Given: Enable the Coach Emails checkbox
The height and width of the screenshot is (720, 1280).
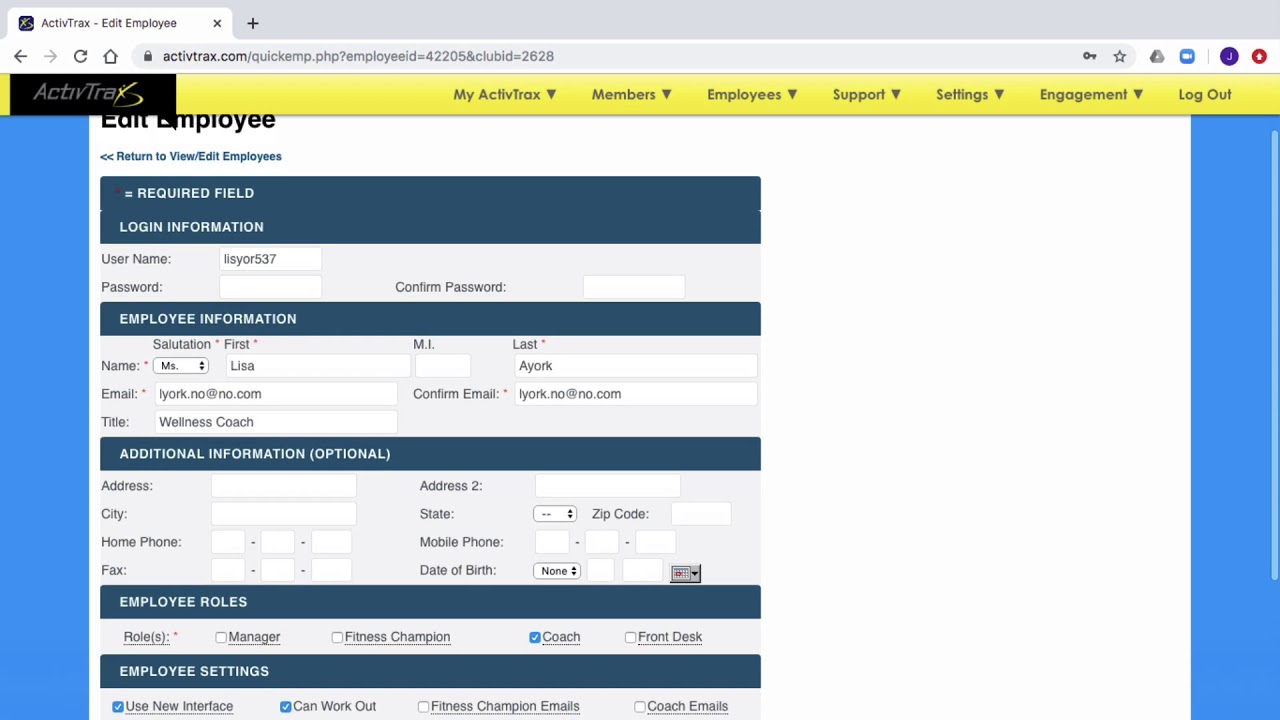Looking at the screenshot, I should 640,706.
